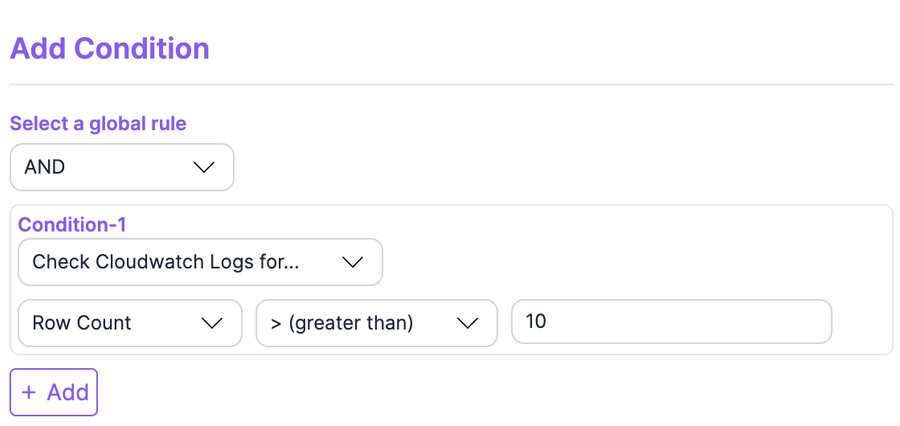900x426 pixels.
Task: Click the Select a global rule label
Action: (x=98, y=124)
